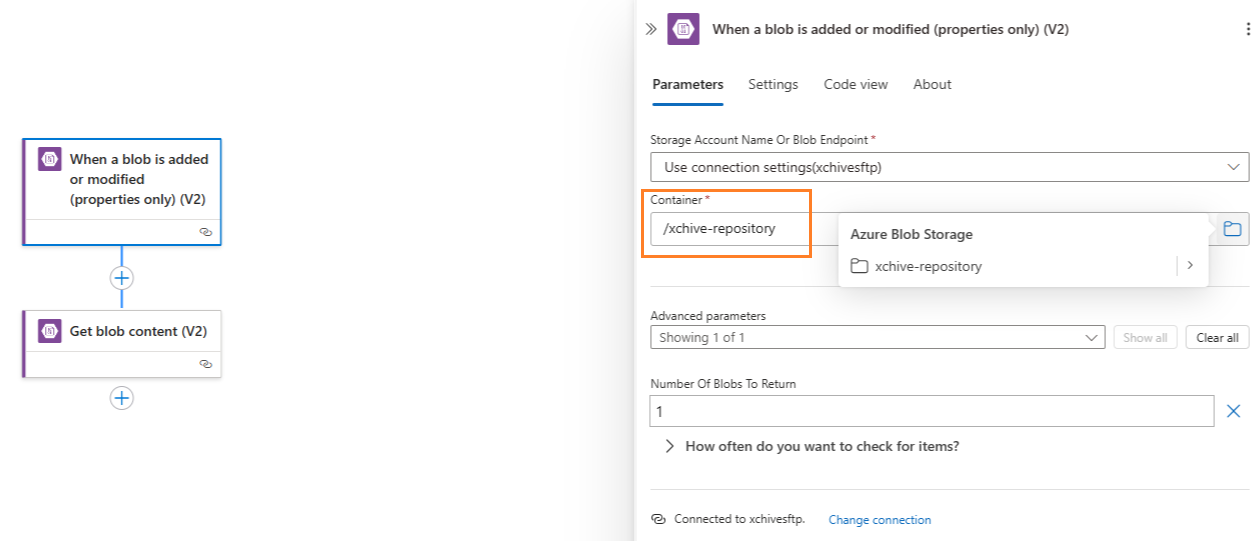Open the three-dot more options menu

click(x=1247, y=29)
